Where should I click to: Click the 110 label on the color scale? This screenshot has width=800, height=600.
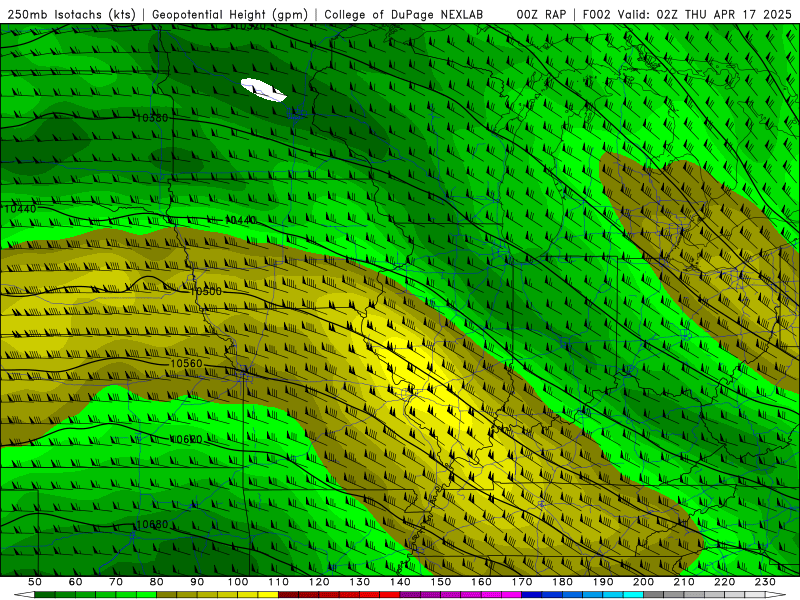[279, 582]
